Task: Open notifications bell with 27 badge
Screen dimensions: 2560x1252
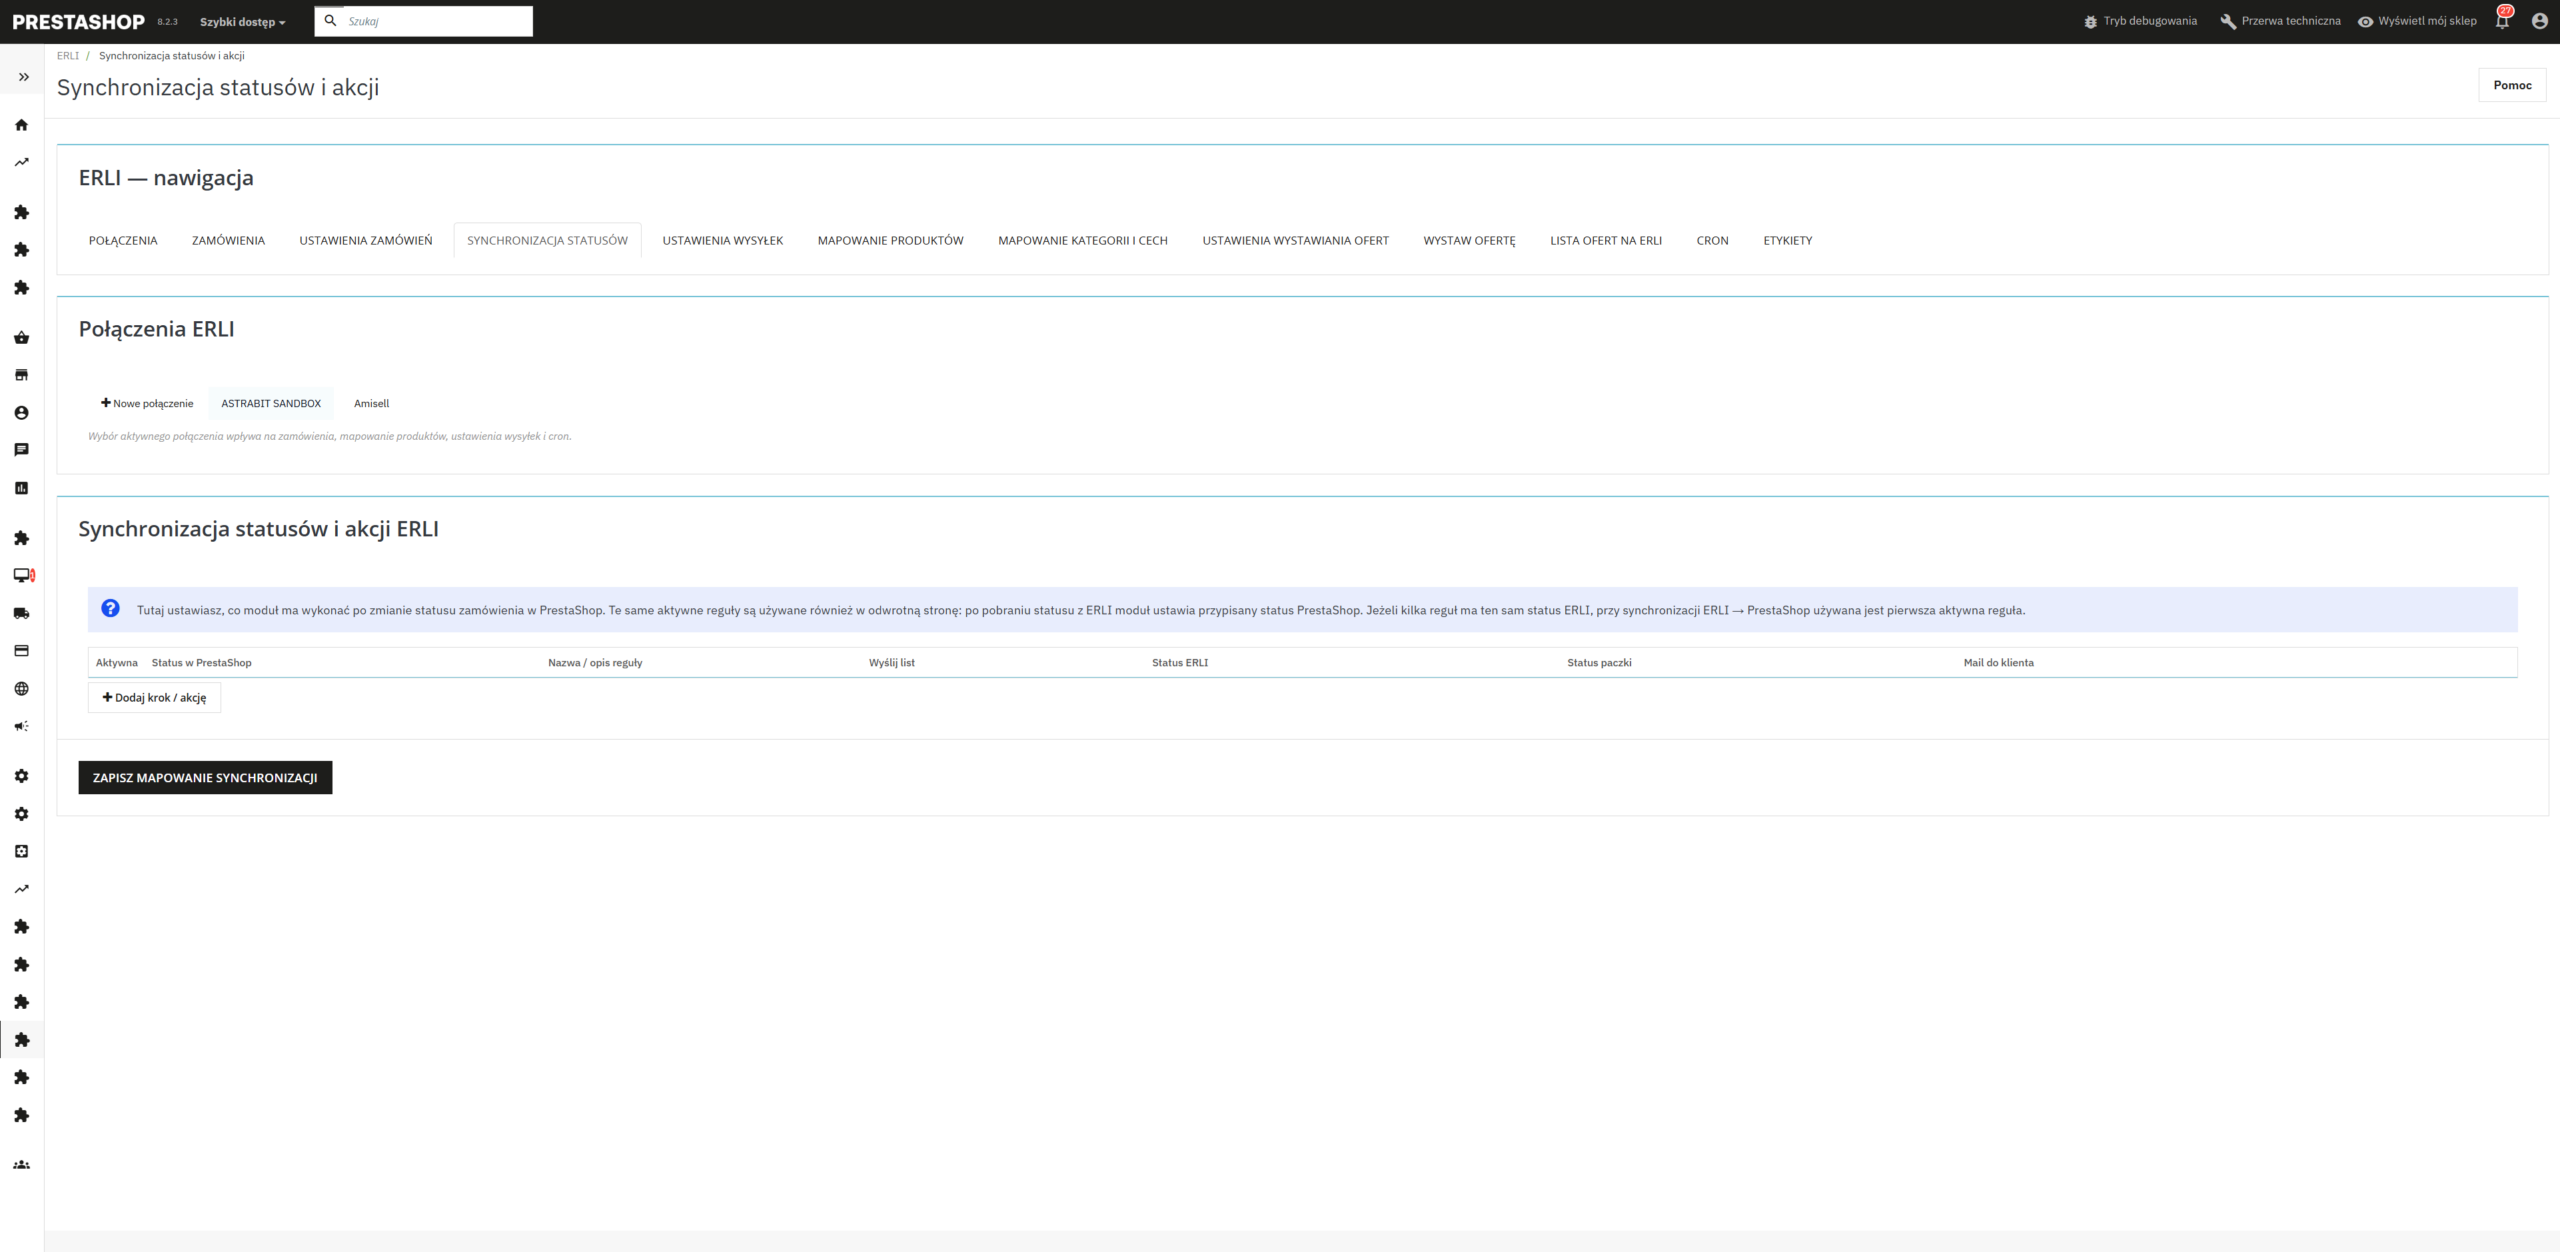Action: tap(2503, 19)
